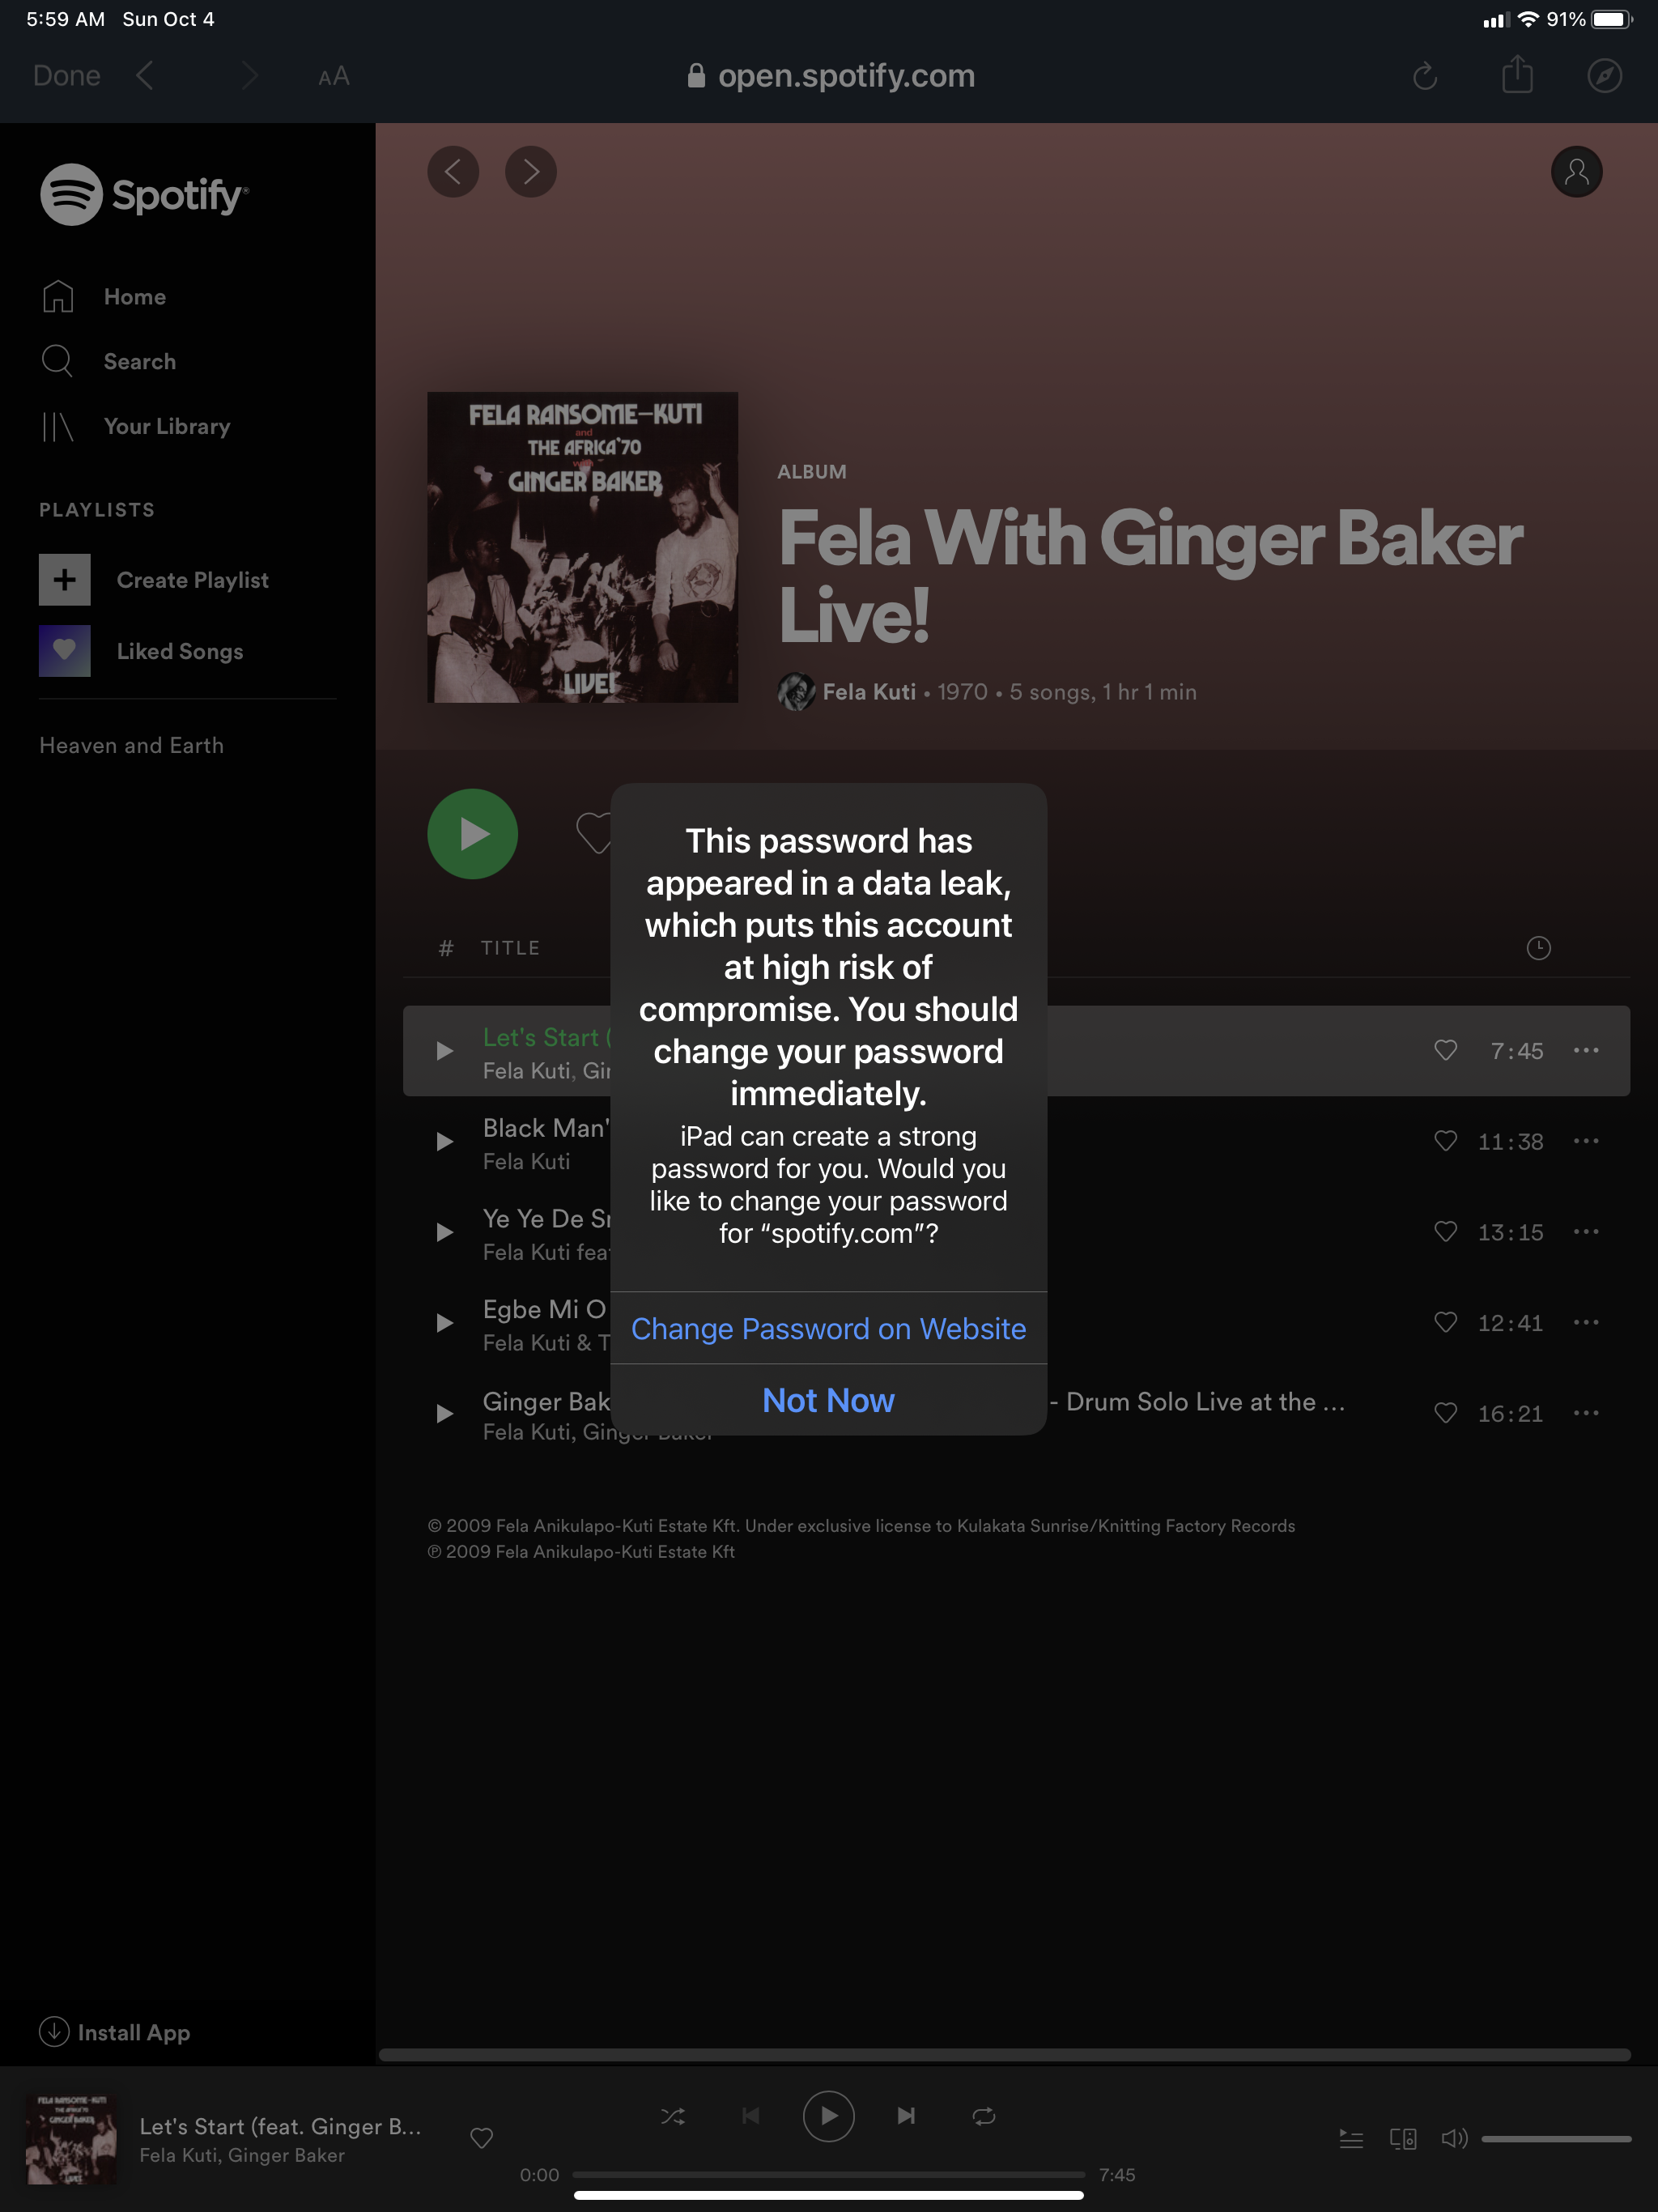Image resolution: width=1658 pixels, height=2212 pixels.
Task: Open connect to a device icon
Action: click(1403, 2139)
